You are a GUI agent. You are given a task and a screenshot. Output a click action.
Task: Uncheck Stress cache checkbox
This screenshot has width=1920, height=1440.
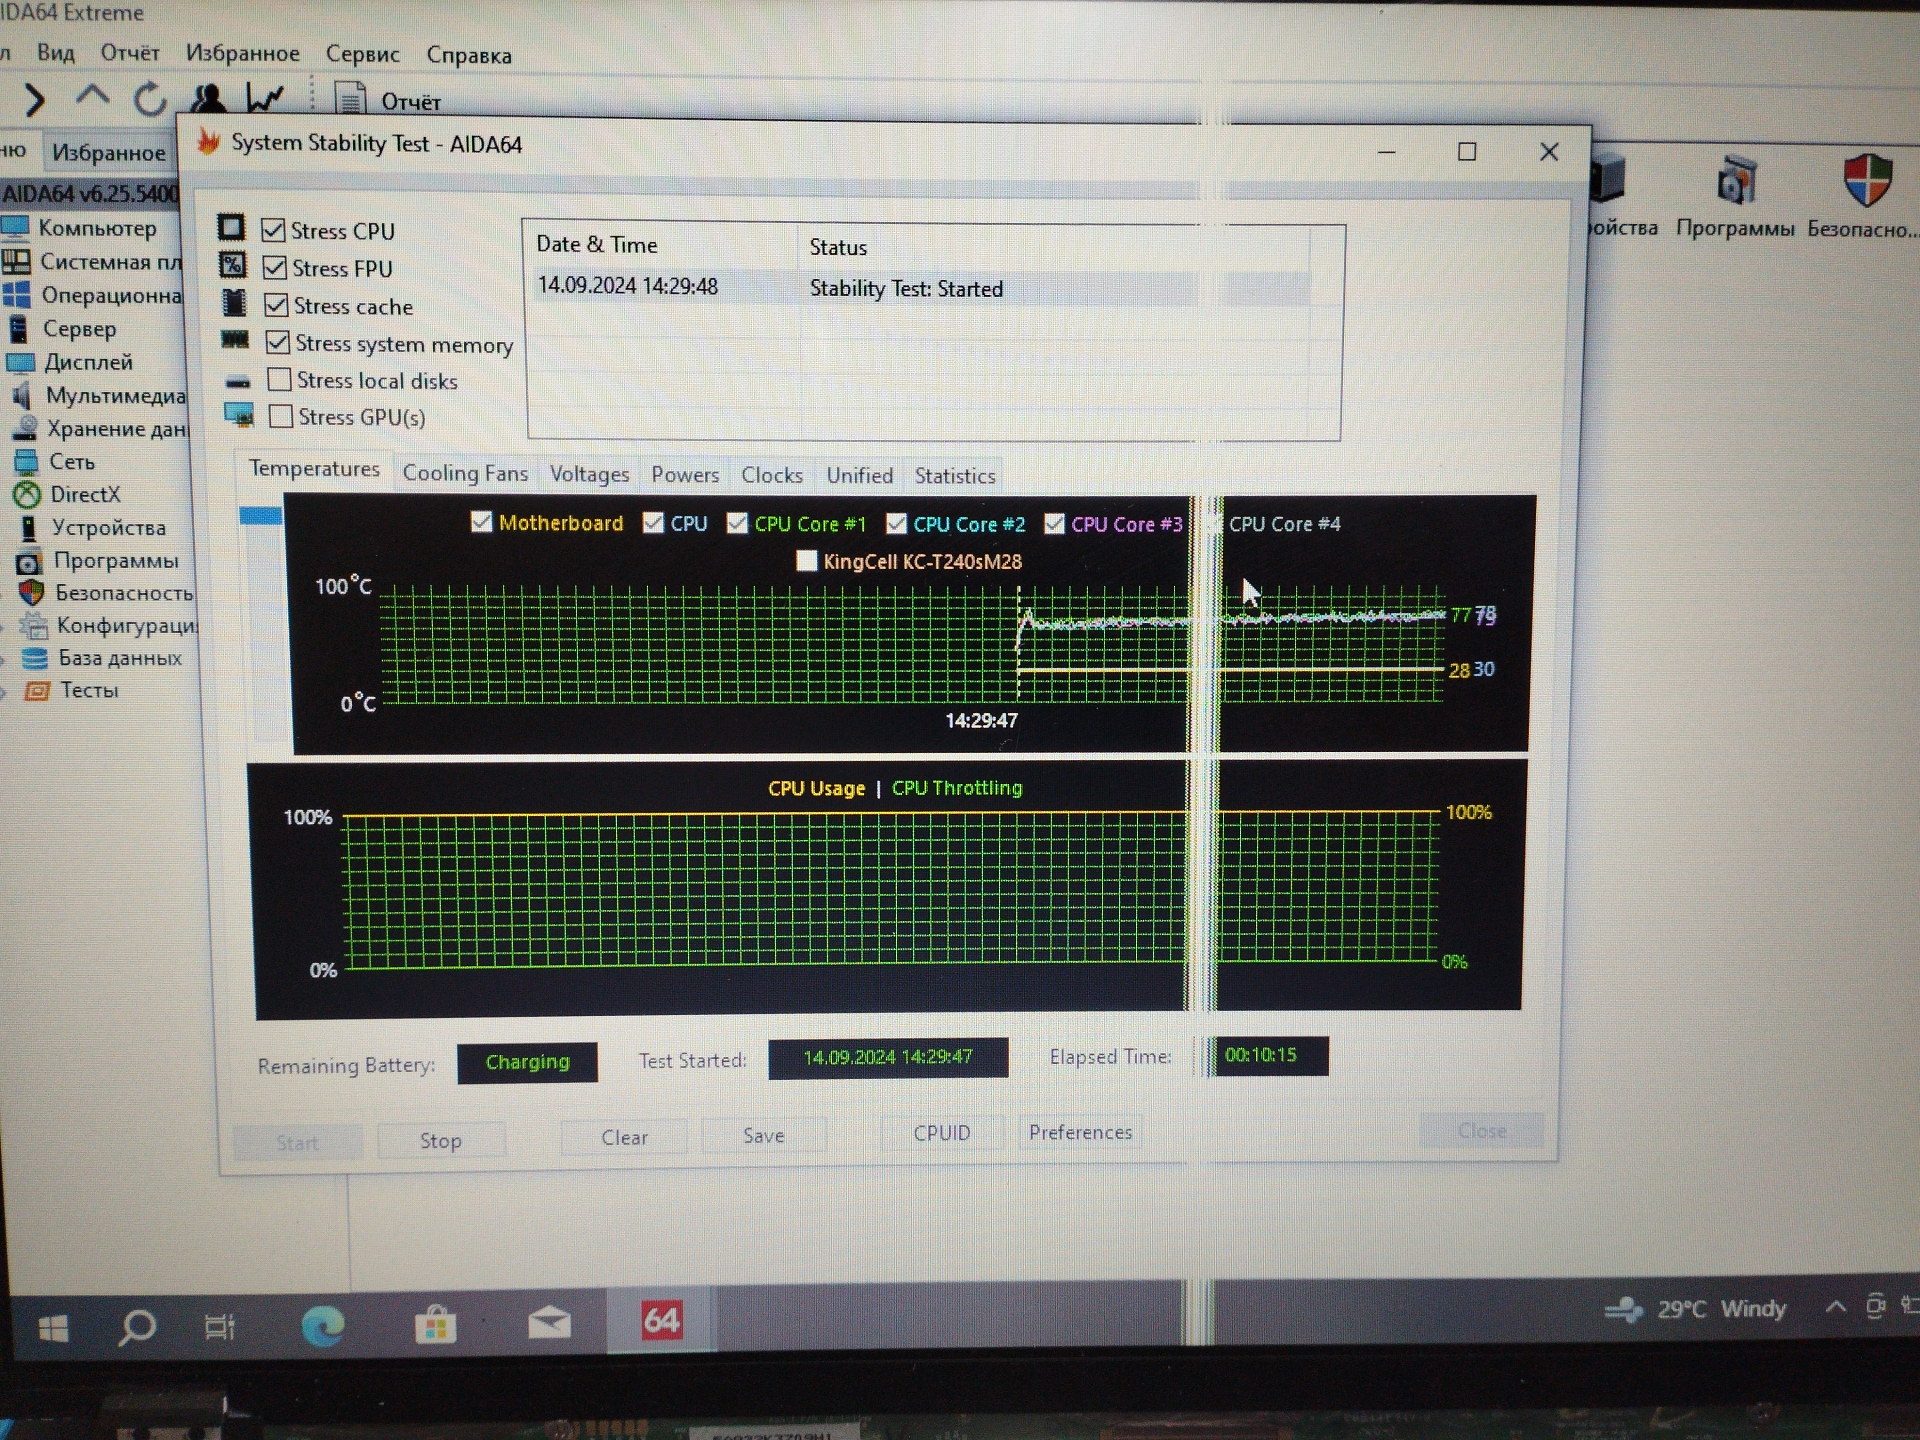276,305
